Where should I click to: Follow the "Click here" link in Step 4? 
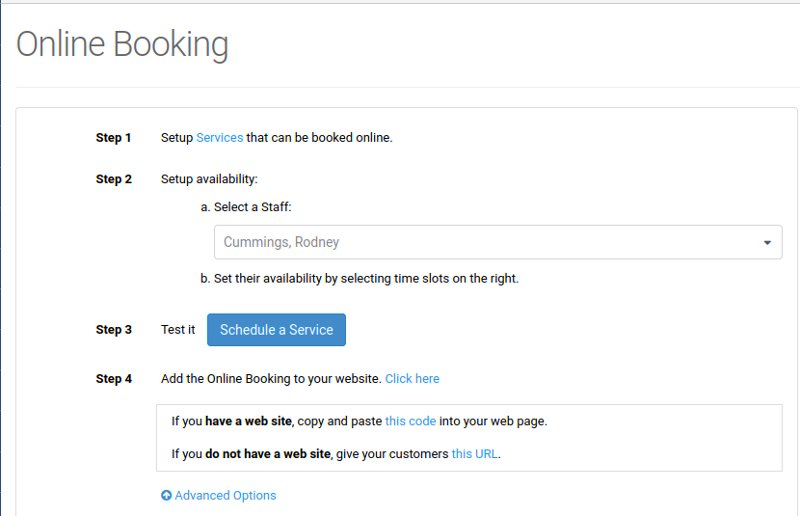(x=412, y=379)
